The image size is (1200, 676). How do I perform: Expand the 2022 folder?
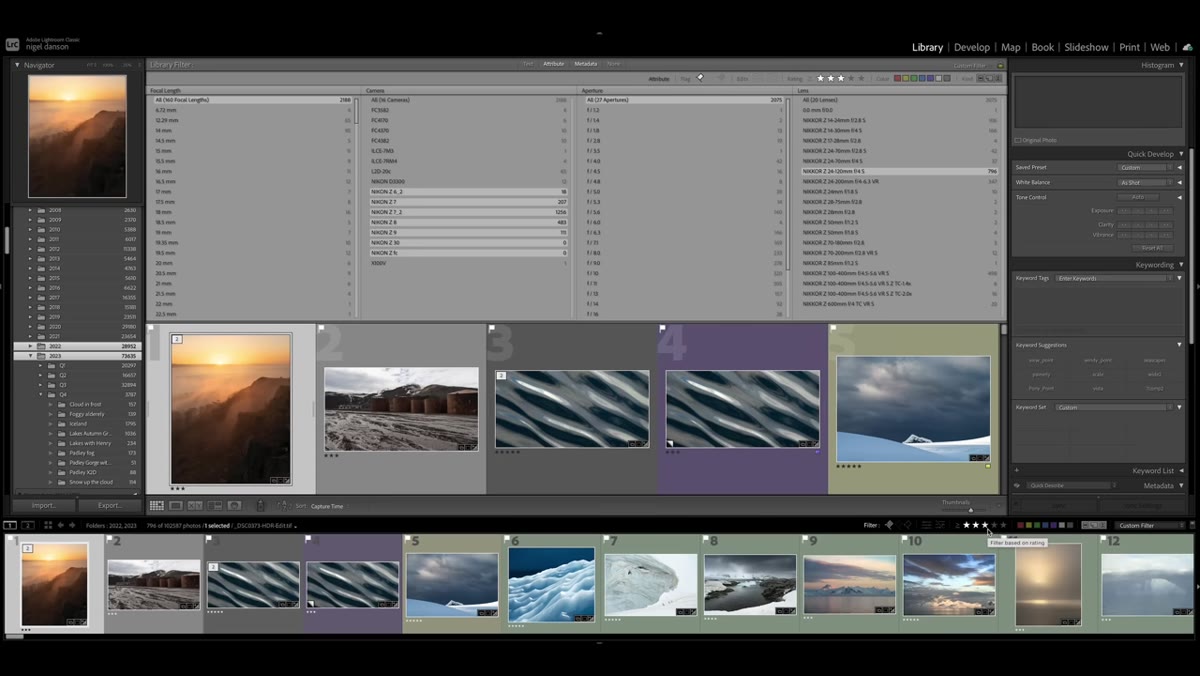tap(31, 346)
